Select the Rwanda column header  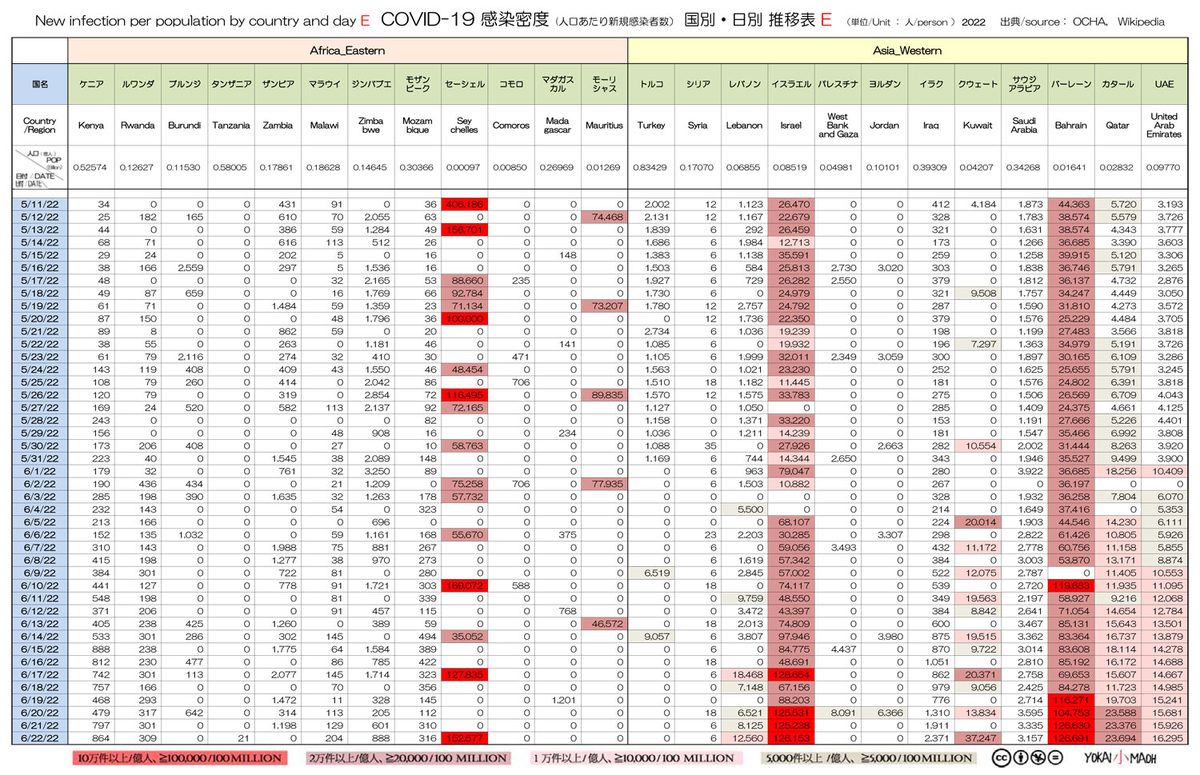pyautogui.click(x=138, y=126)
